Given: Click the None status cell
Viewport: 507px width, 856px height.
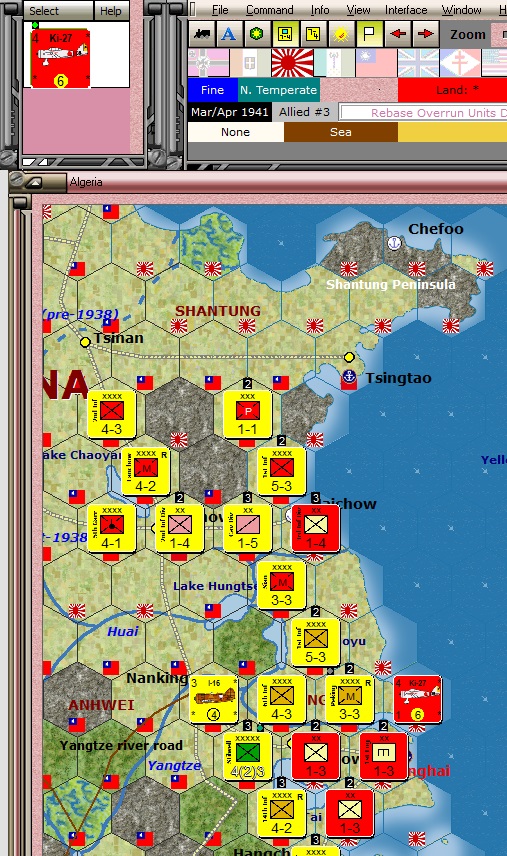Looking at the screenshot, I should click(235, 132).
